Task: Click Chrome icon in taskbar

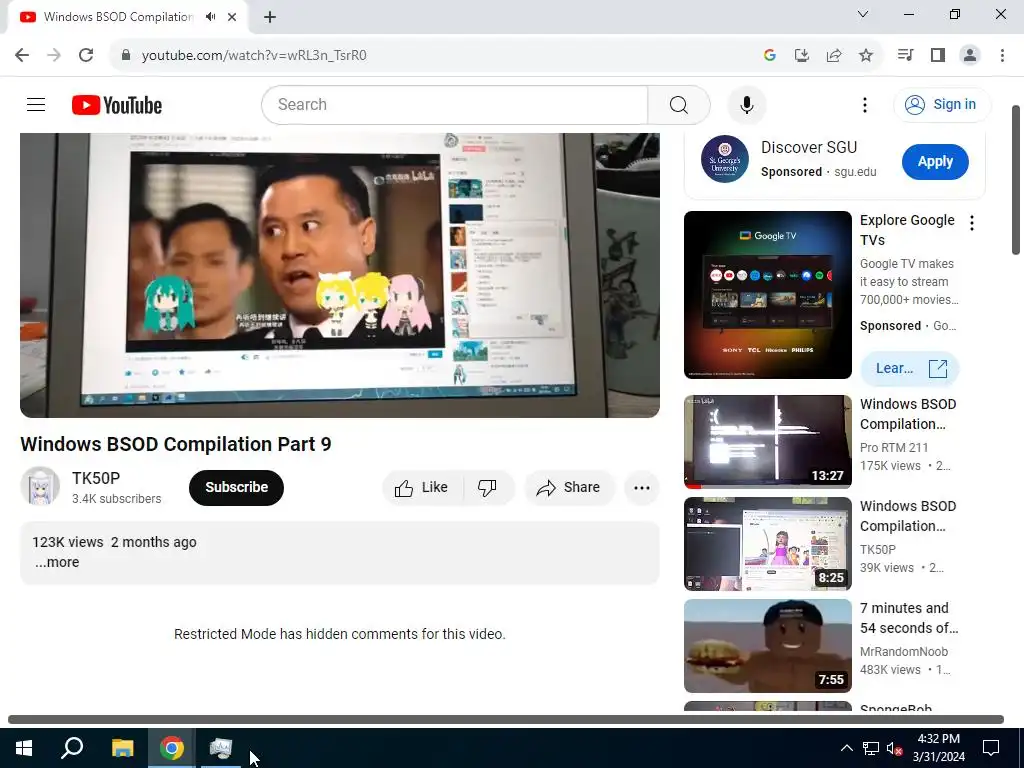Action: coord(172,748)
